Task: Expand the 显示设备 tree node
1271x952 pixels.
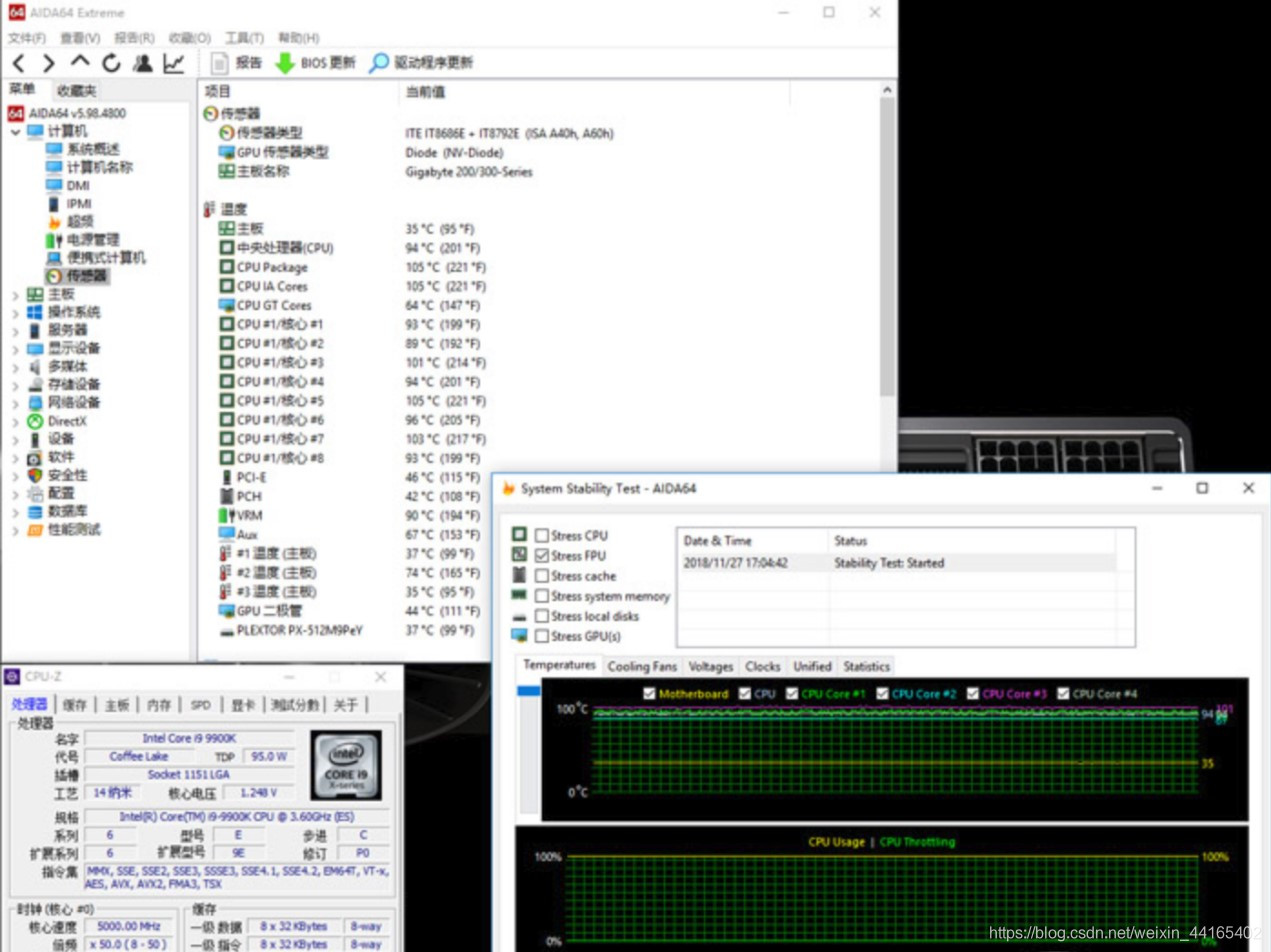Action: pyautogui.click(x=15, y=348)
